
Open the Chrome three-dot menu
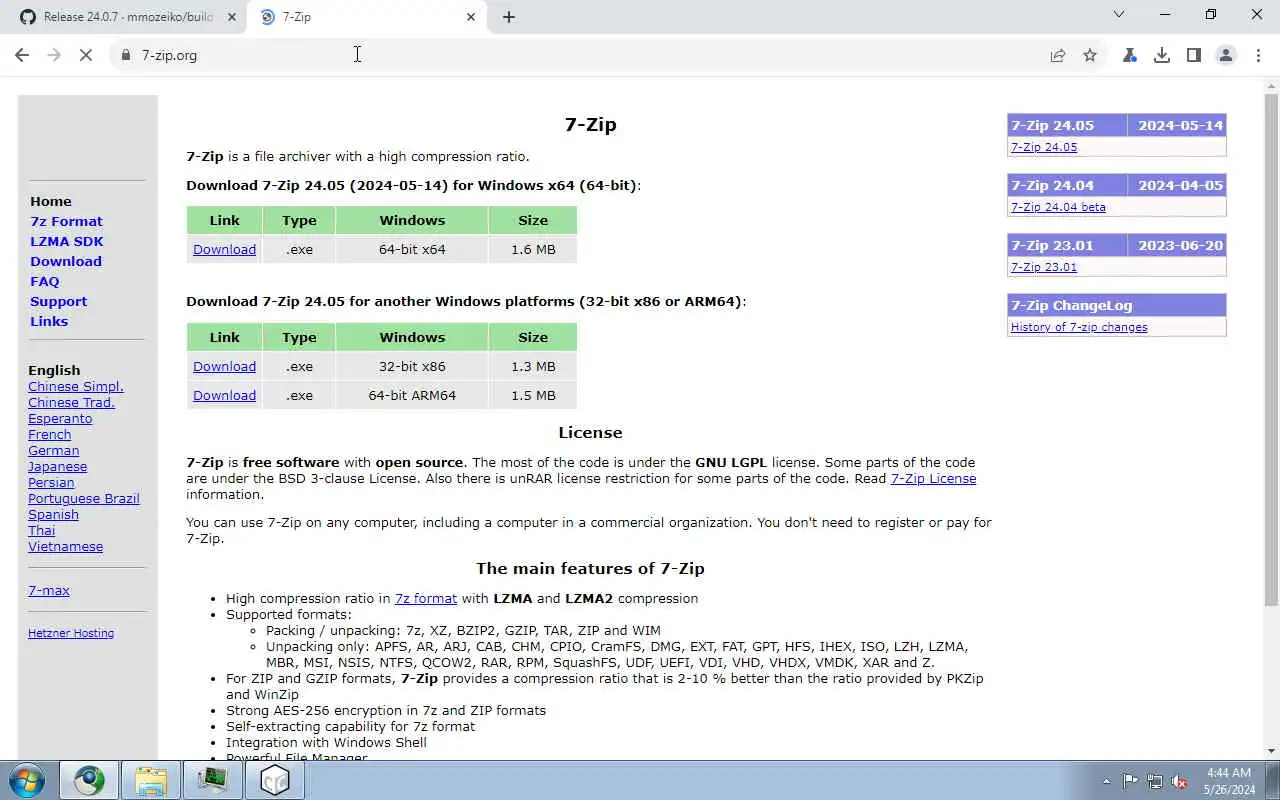click(x=1258, y=55)
